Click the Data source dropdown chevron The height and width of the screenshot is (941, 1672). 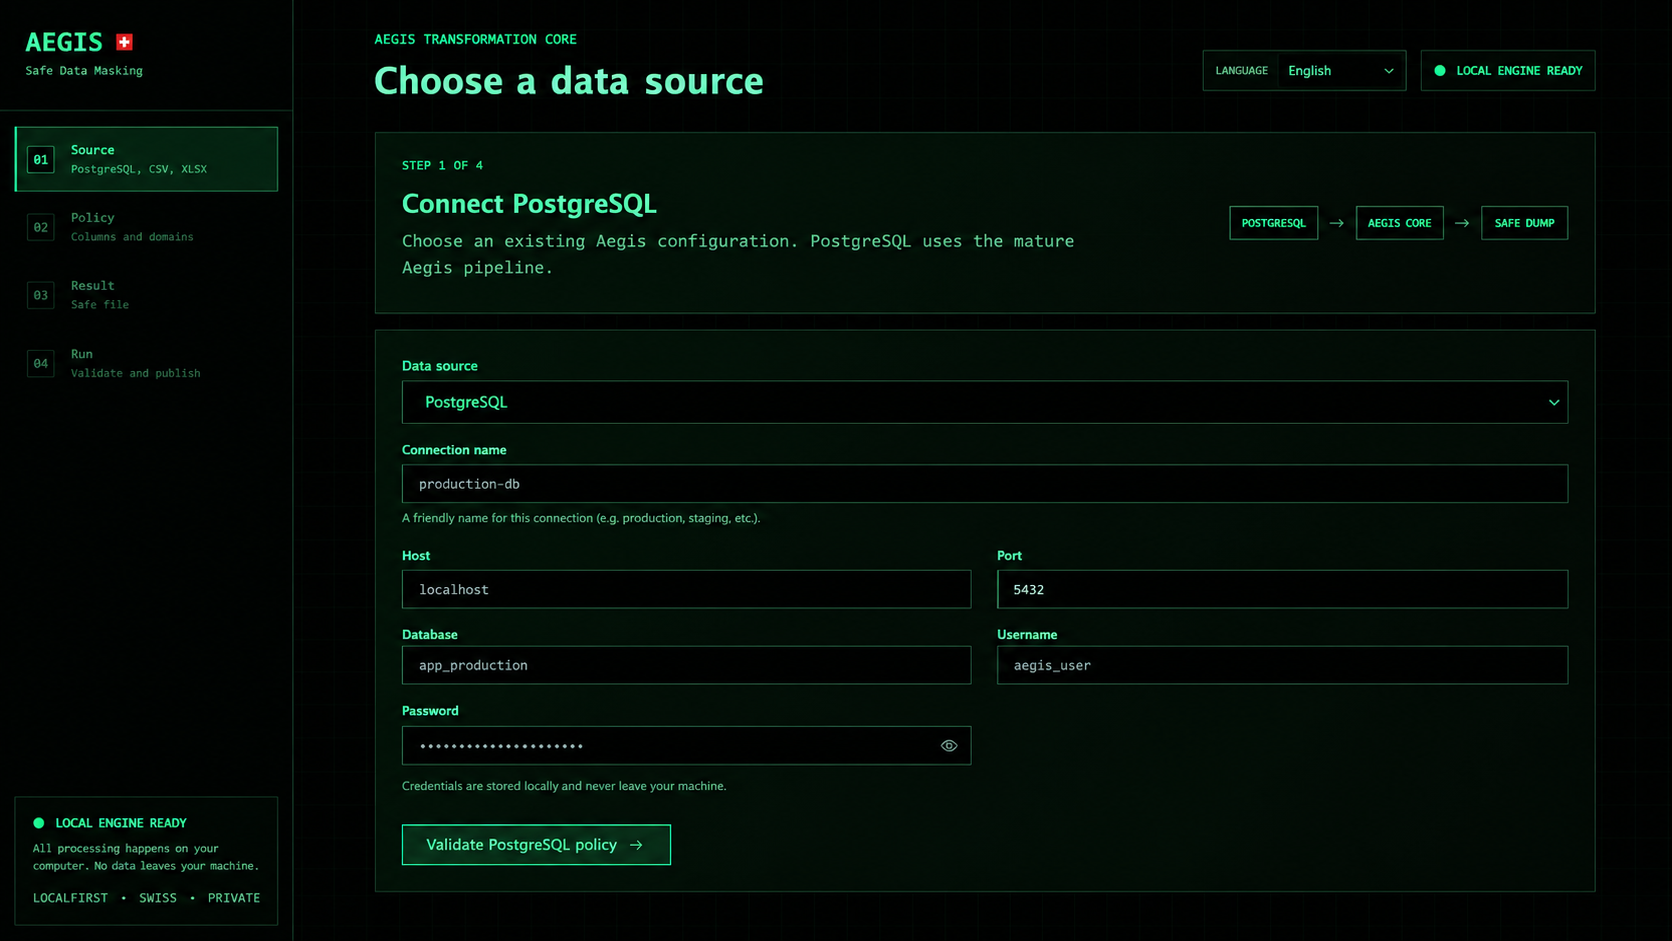click(1554, 403)
